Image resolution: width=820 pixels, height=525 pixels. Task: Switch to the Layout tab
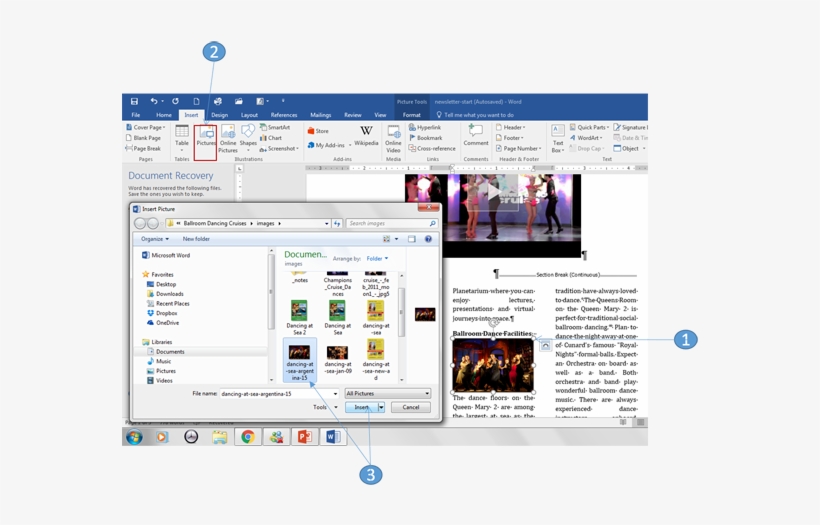(x=249, y=115)
